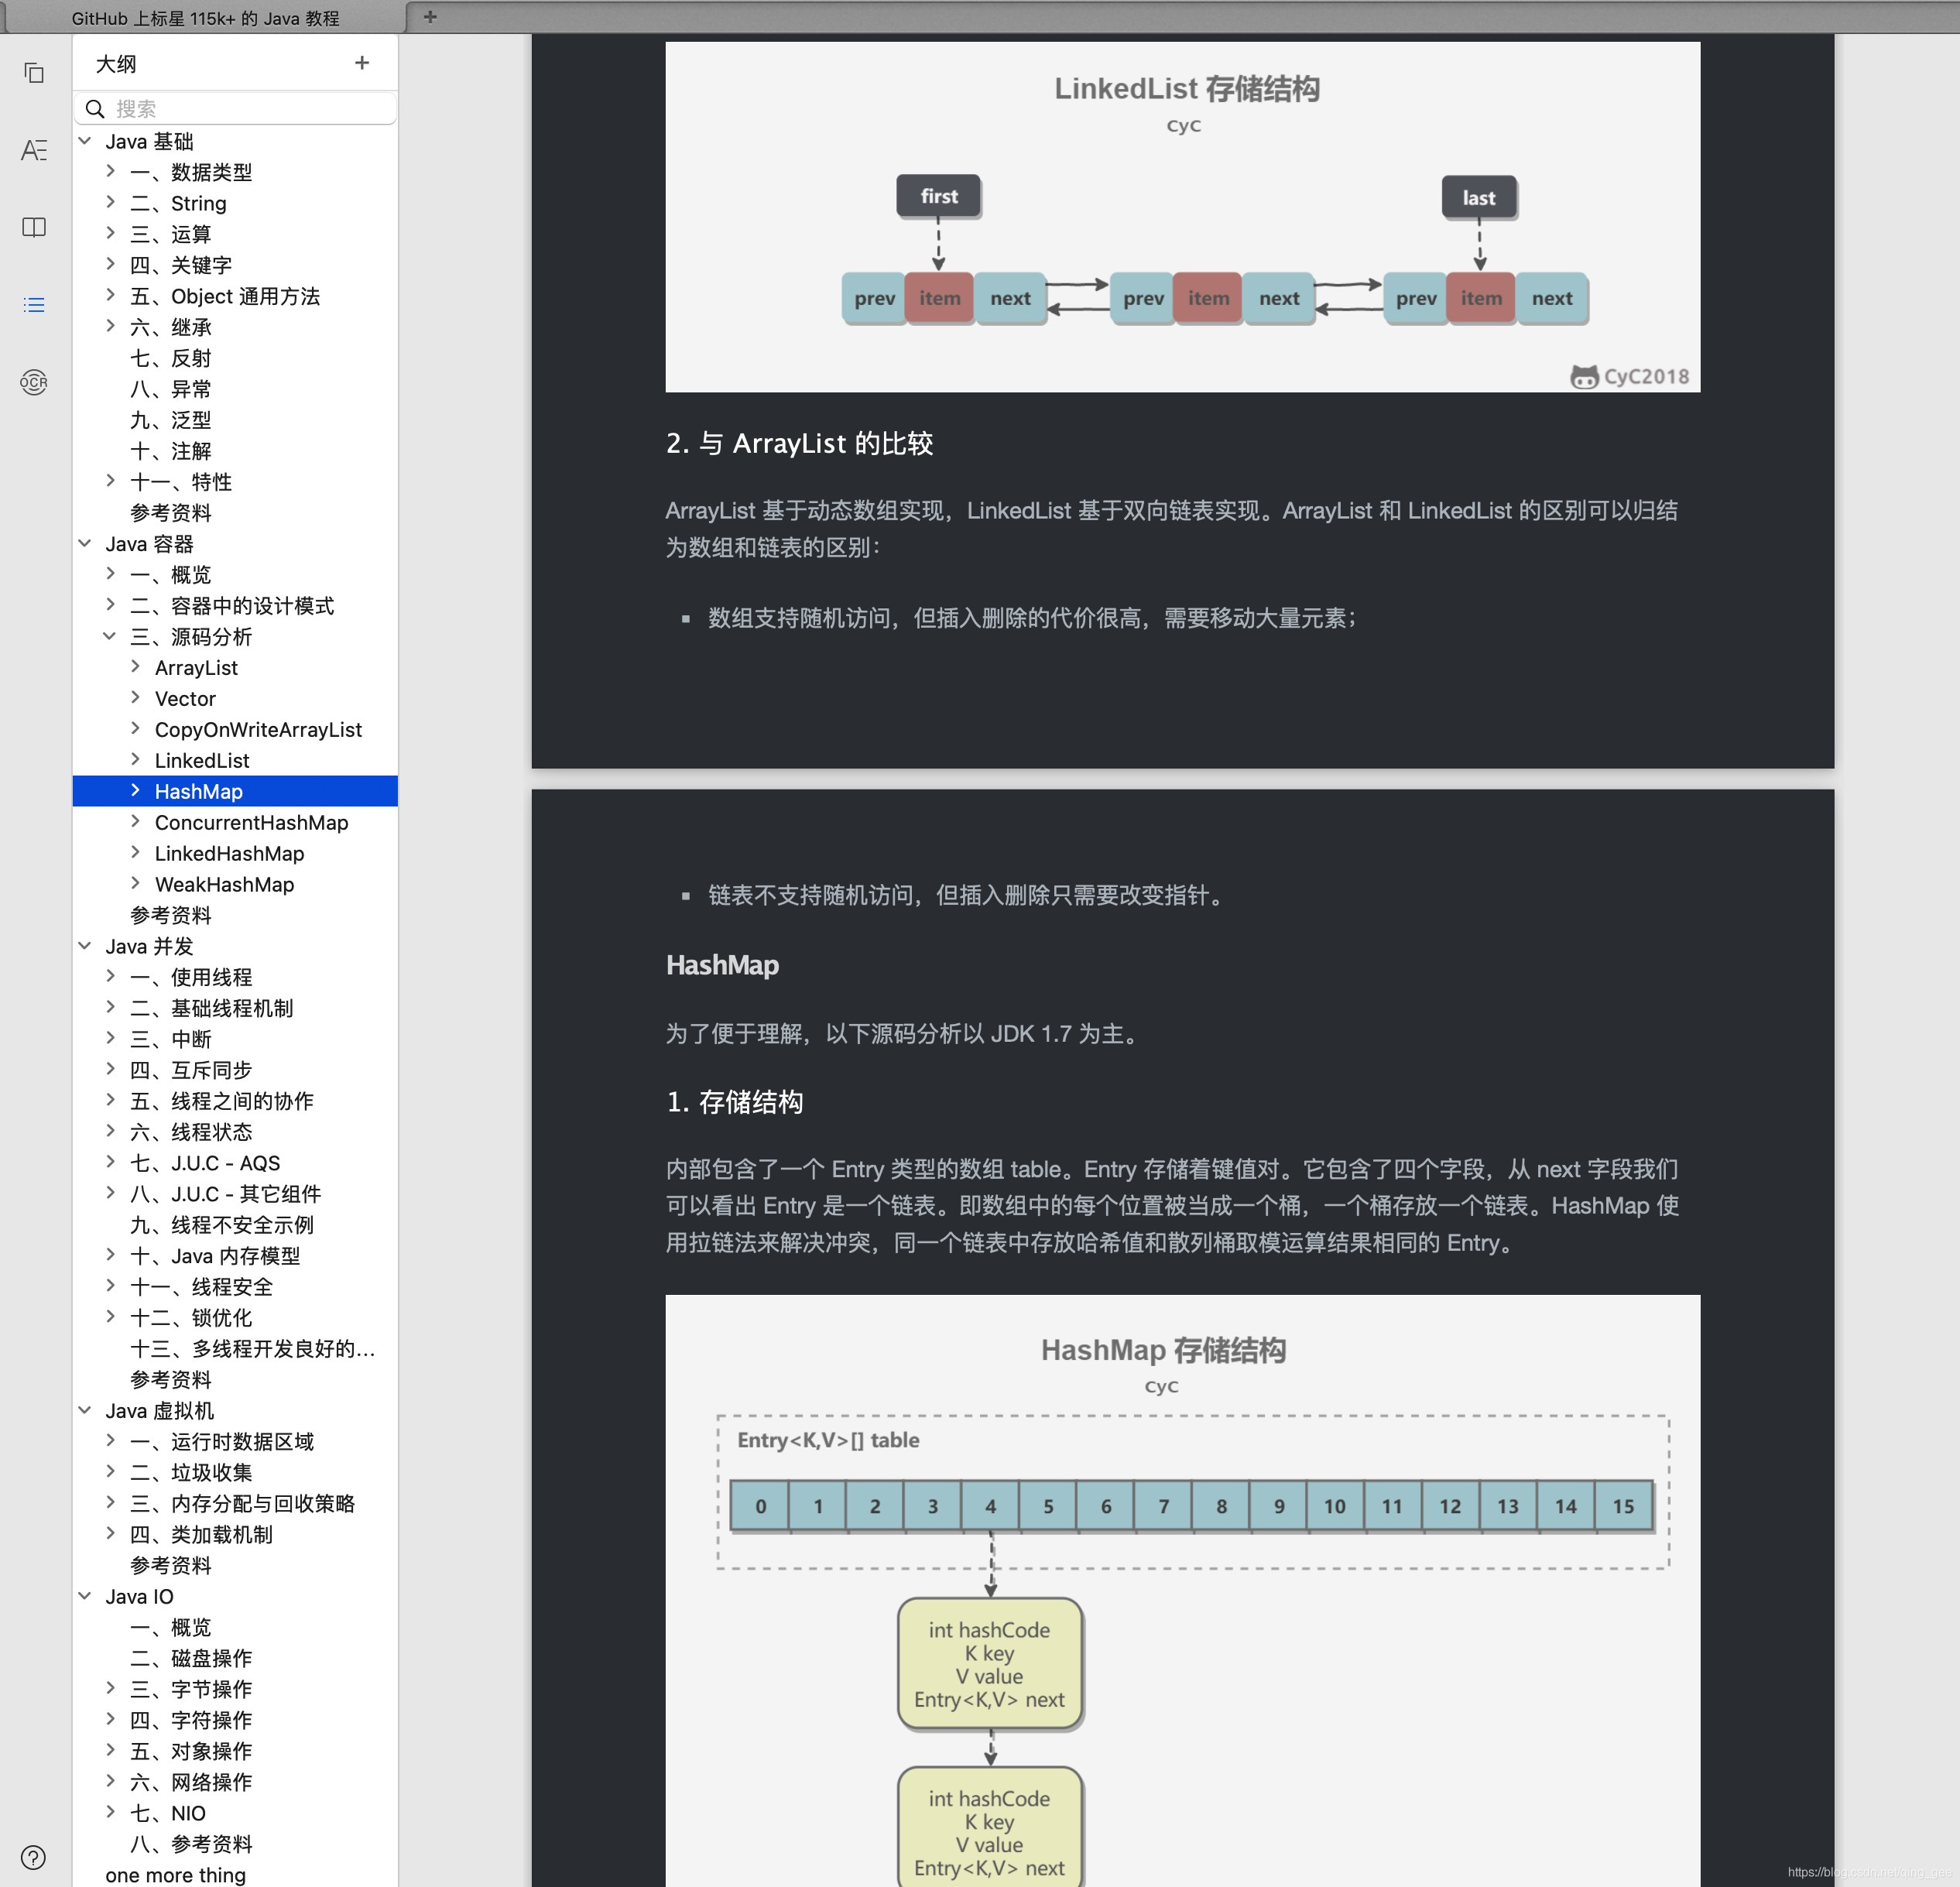The height and width of the screenshot is (1887, 1960).
Task: Click the WeakHashMap sidebar link
Action: click(x=221, y=884)
